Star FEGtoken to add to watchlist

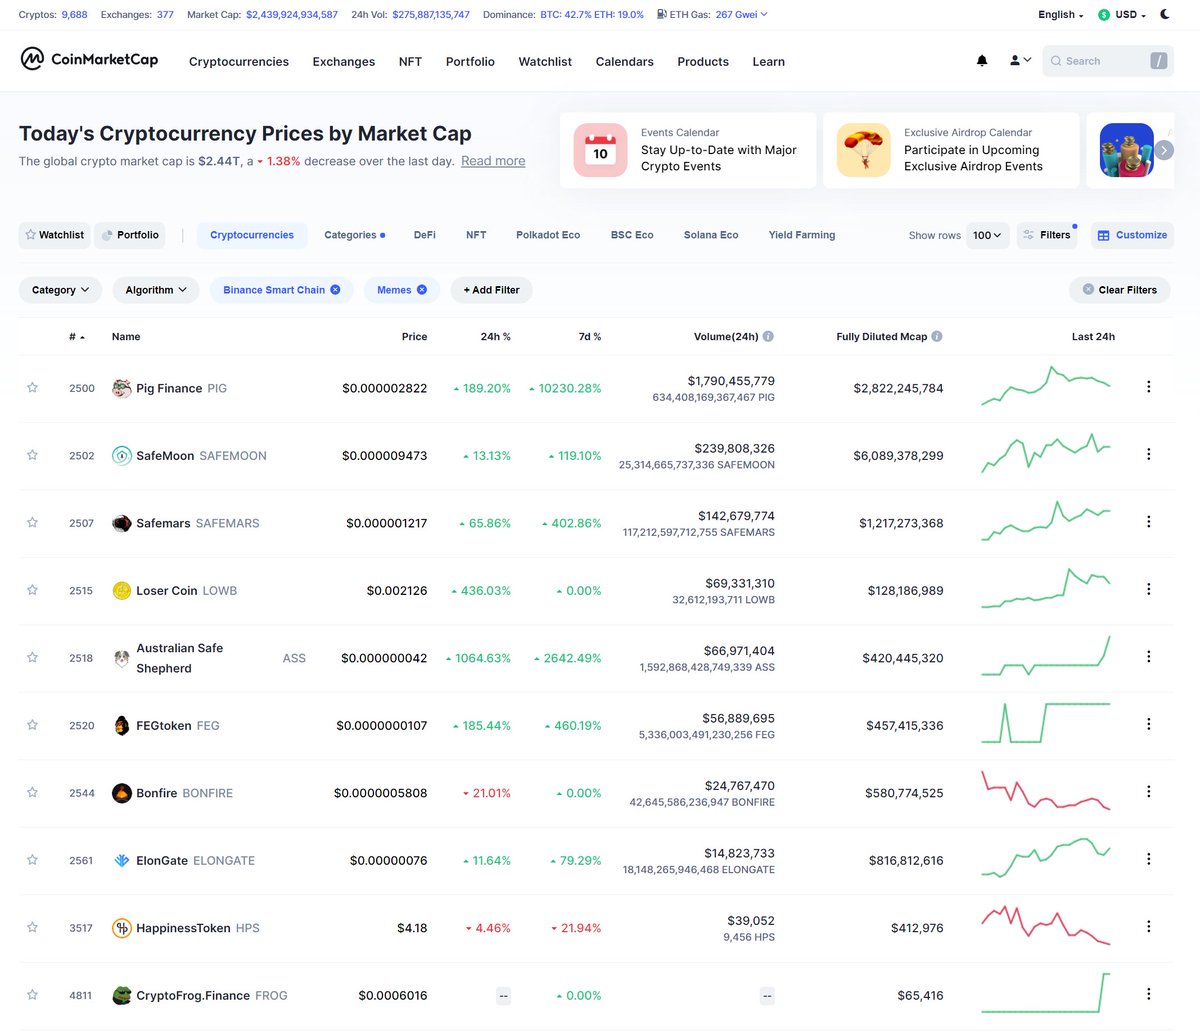click(32, 725)
